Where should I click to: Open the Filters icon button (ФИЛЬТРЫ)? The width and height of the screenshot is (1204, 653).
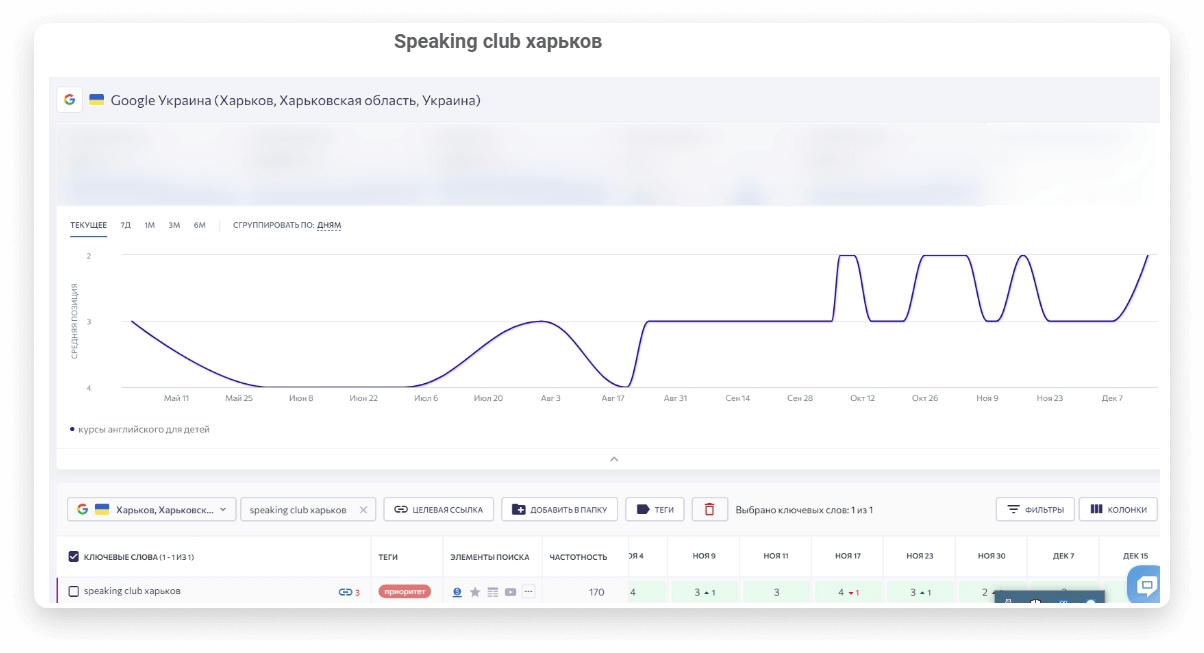(x=1013, y=509)
